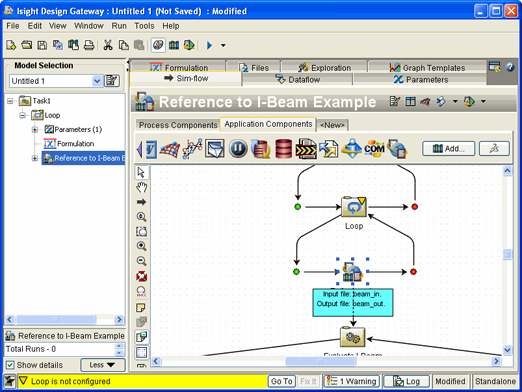Collapse the Task1 tree node
The image size is (522, 392).
click(10, 101)
